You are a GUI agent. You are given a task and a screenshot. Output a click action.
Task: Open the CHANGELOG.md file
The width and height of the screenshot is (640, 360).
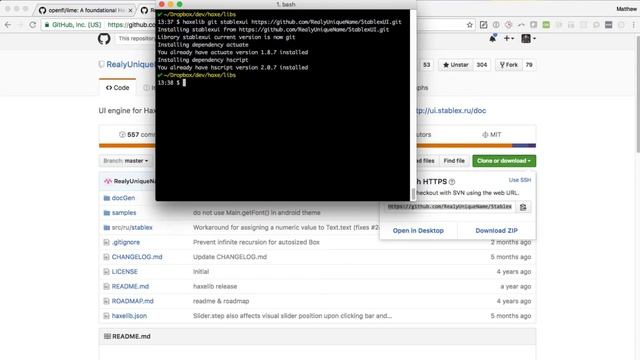click(x=137, y=257)
